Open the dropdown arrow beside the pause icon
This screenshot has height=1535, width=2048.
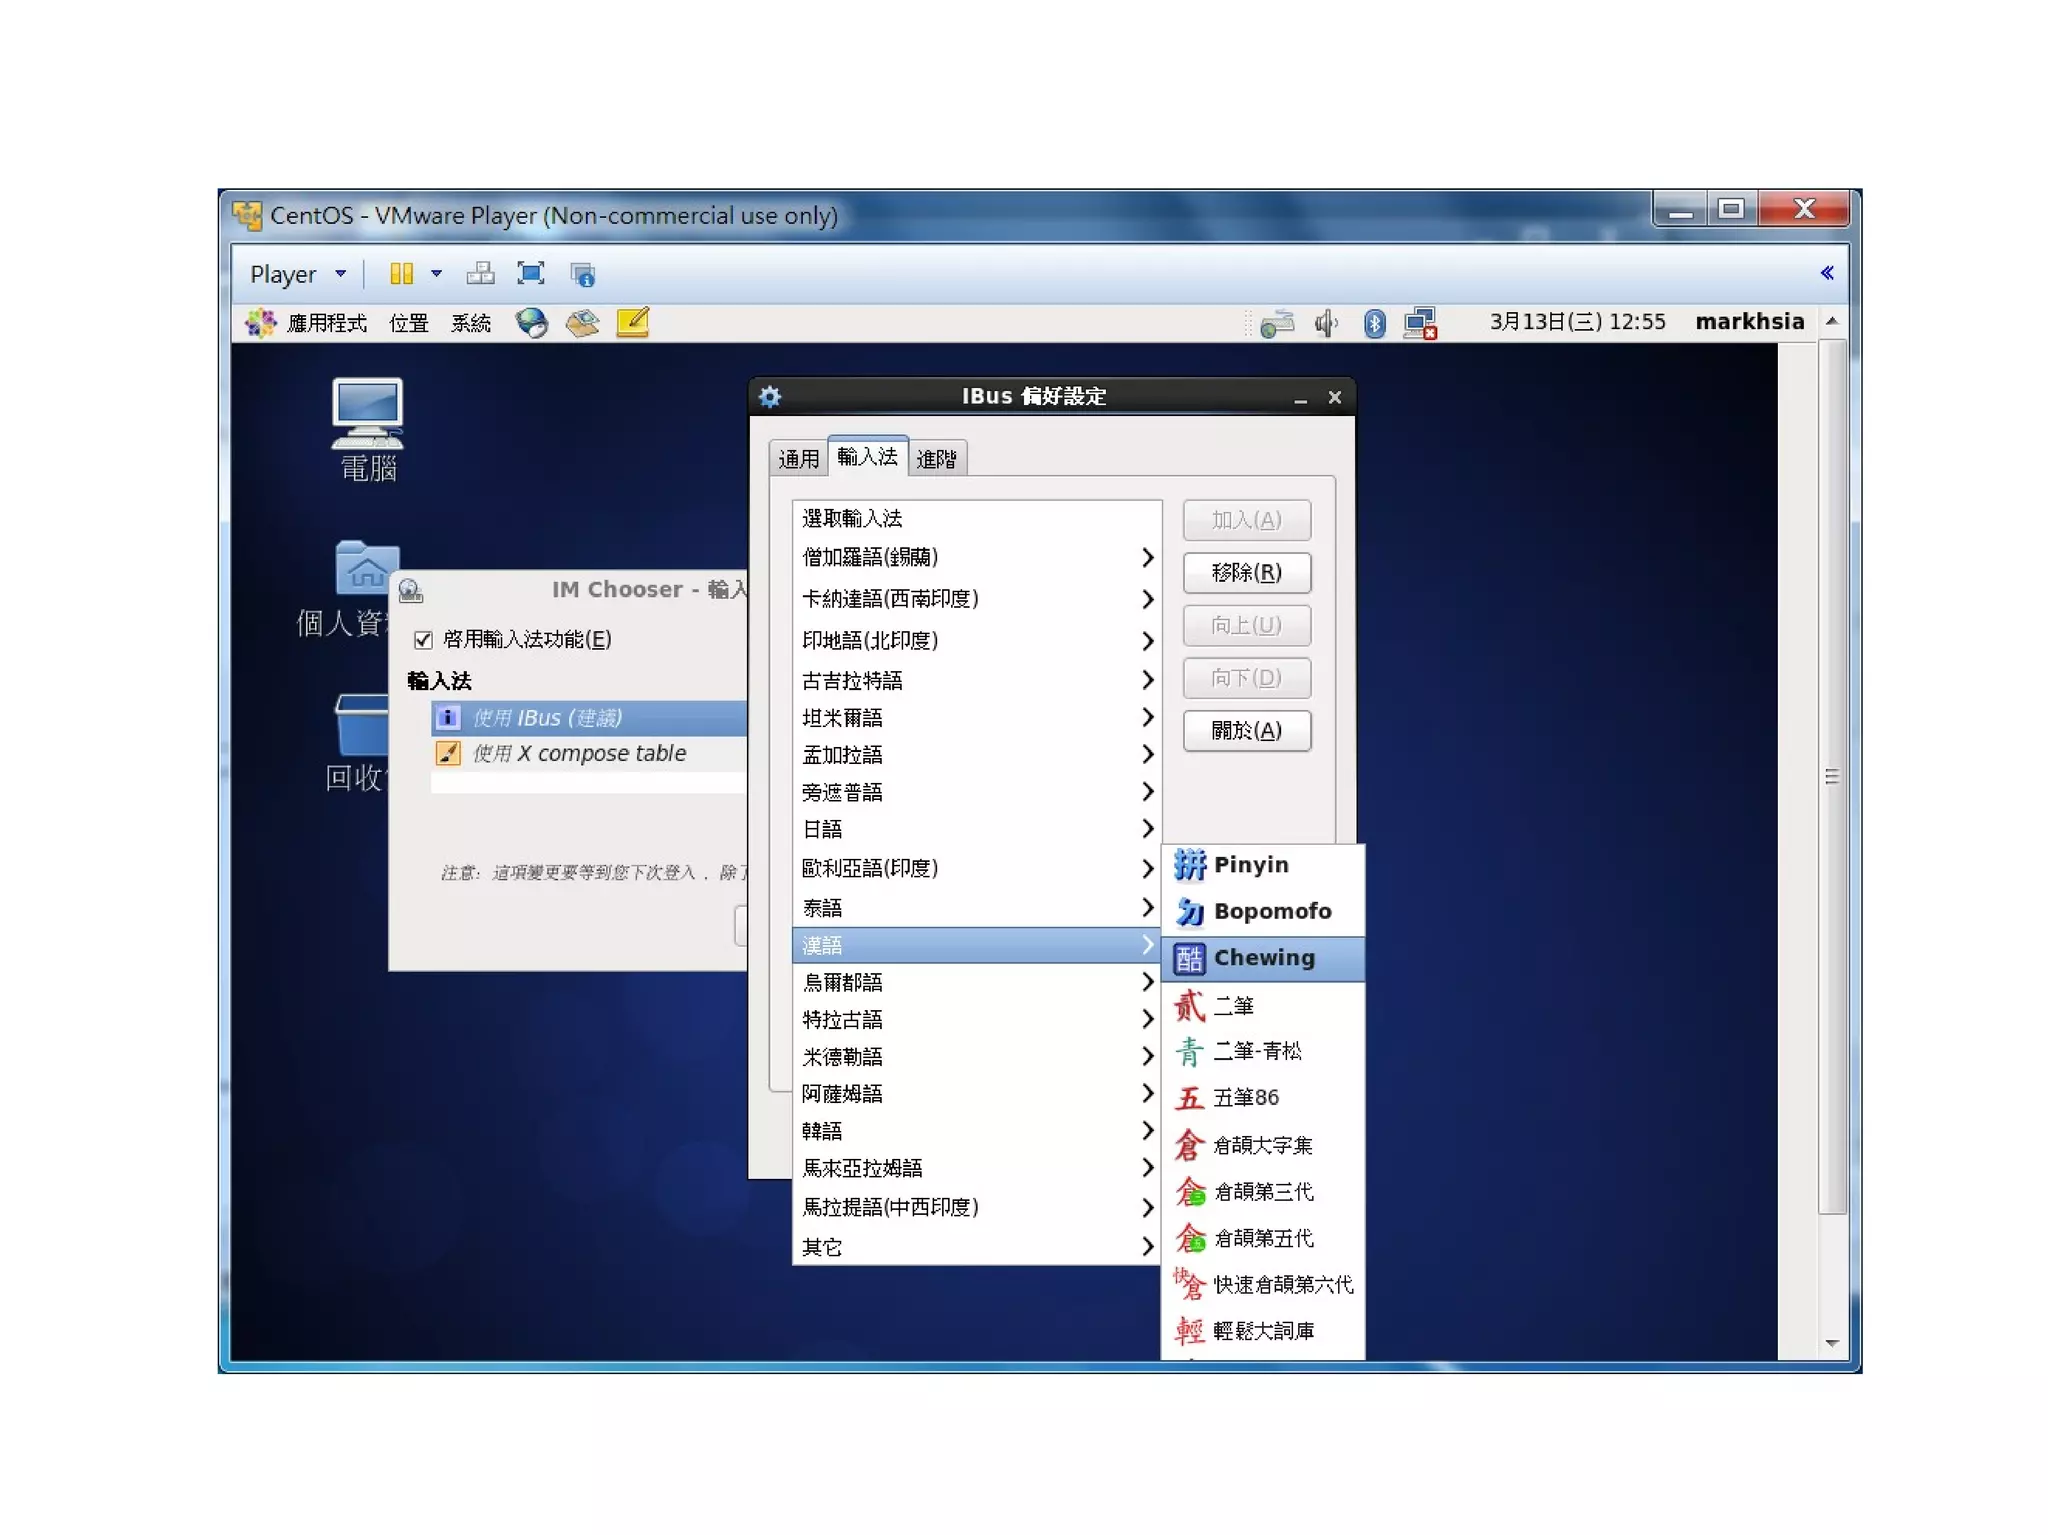tap(436, 274)
